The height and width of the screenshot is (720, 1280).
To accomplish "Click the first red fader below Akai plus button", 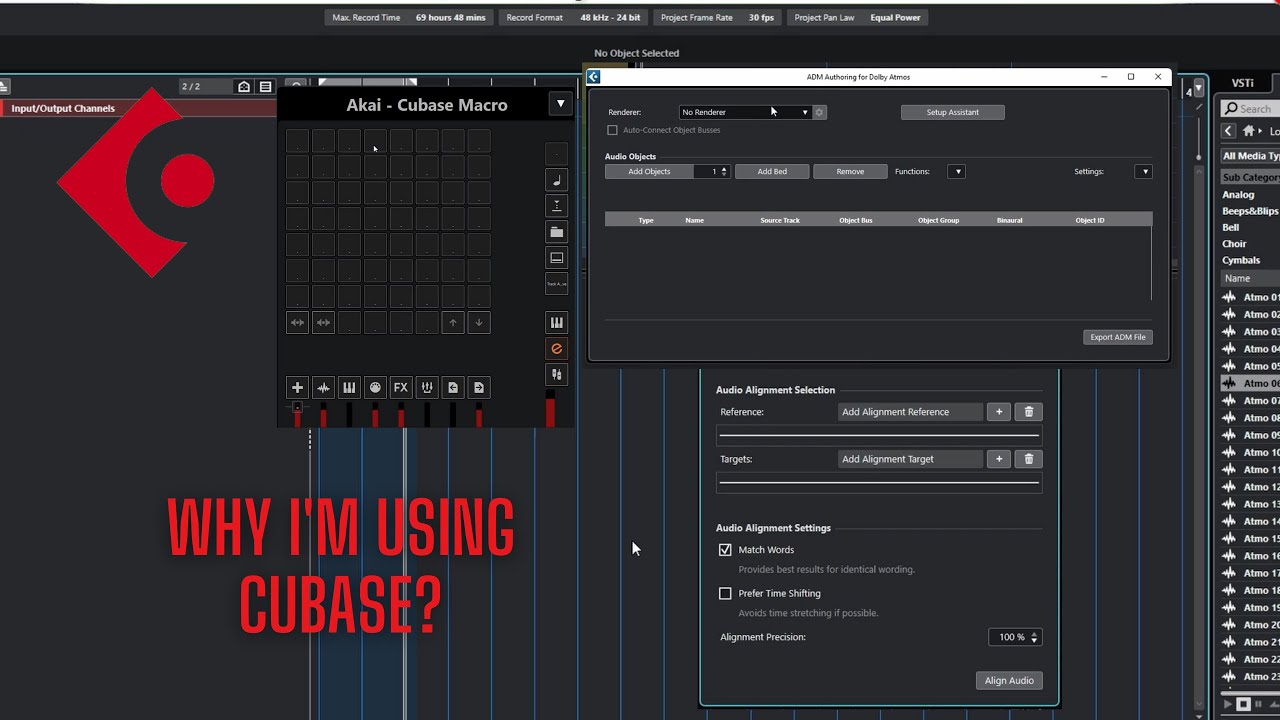I will (x=297, y=413).
